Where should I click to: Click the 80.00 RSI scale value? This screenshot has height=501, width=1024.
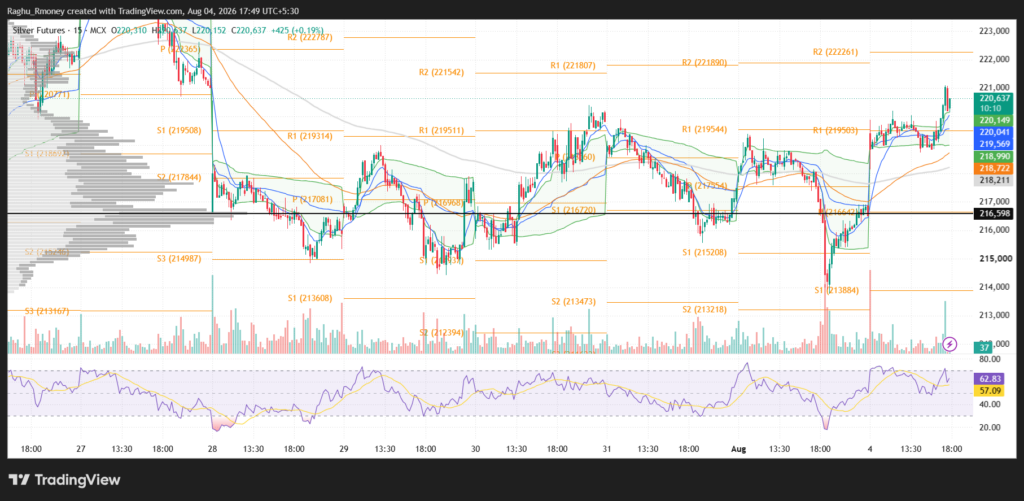click(991, 359)
